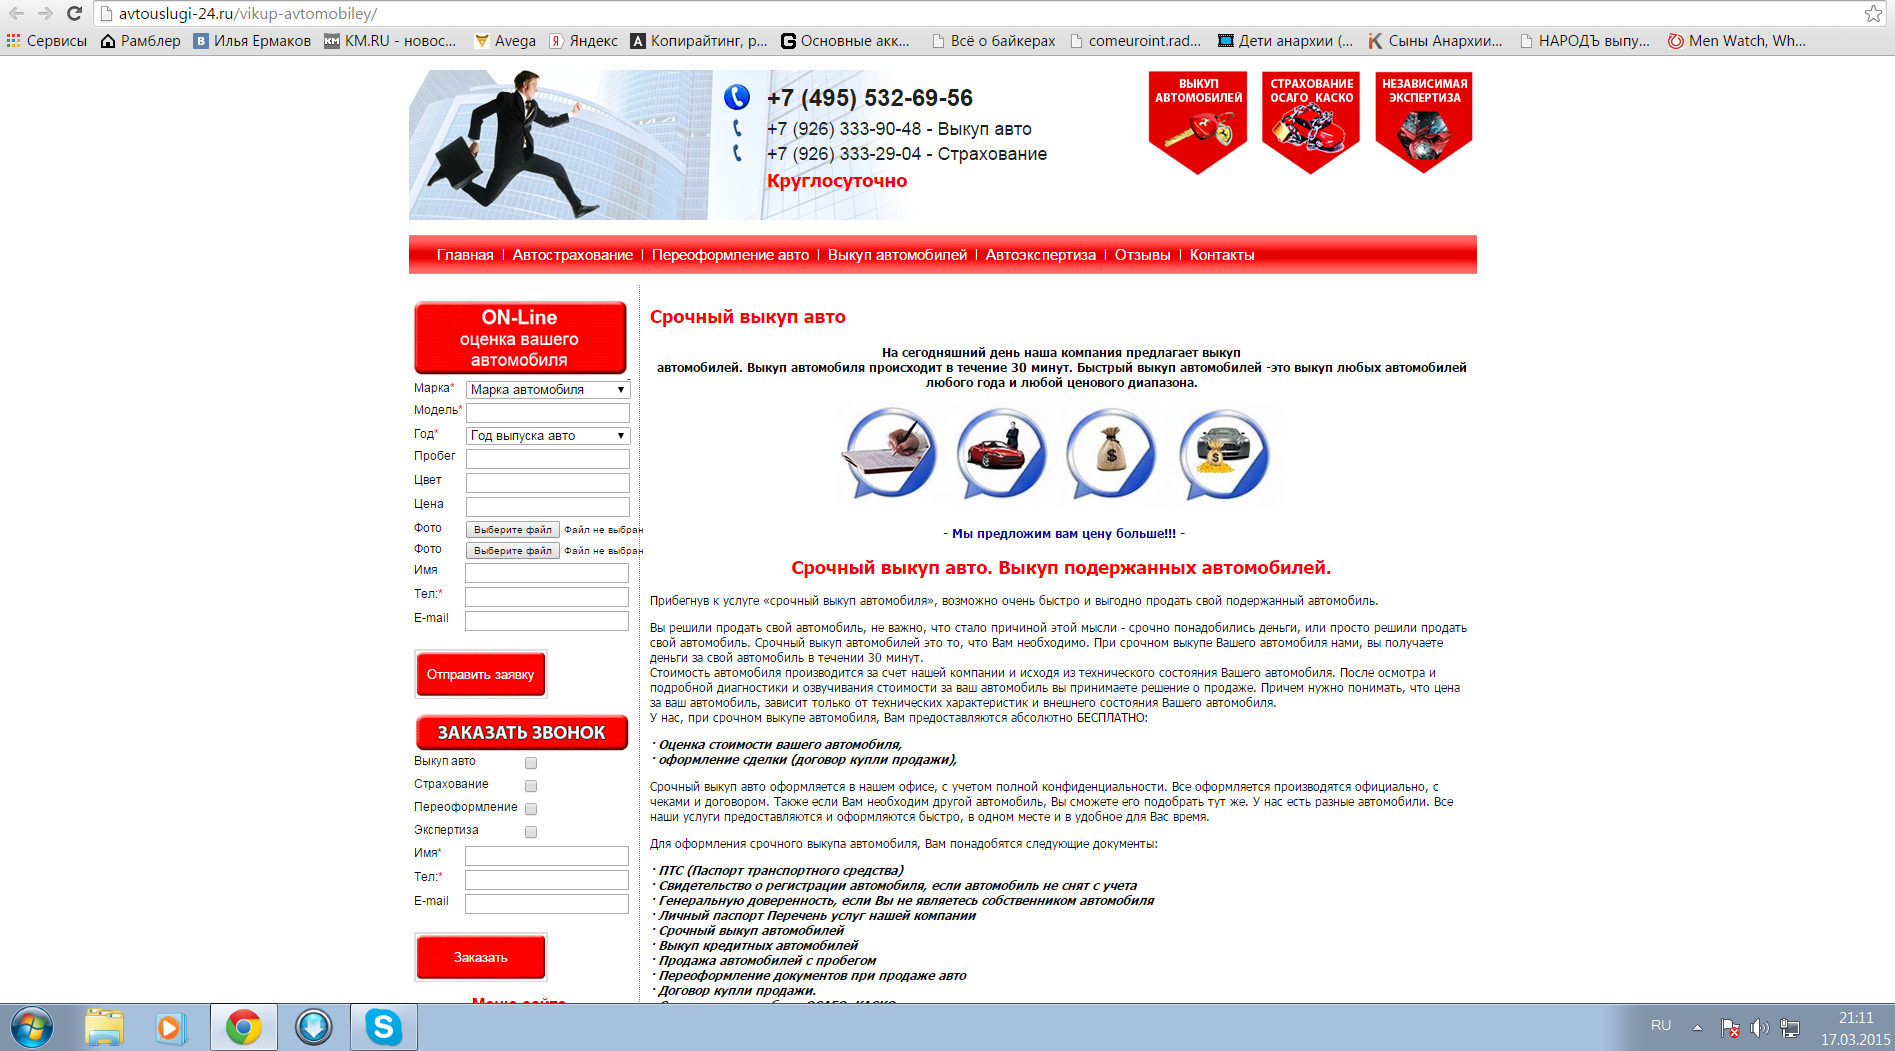Open the Выкуп автомобилей menu item
The image size is (1895, 1051).
tap(897, 255)
